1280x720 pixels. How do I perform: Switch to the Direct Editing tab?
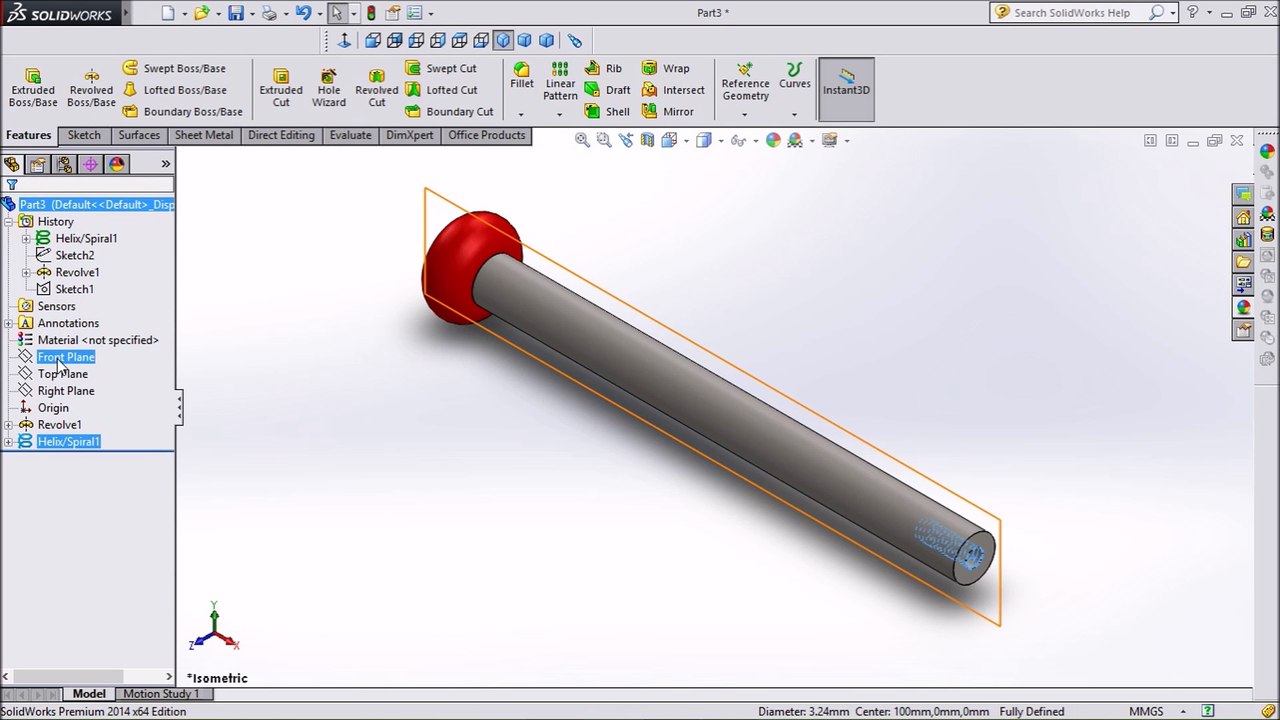[281, 136]
